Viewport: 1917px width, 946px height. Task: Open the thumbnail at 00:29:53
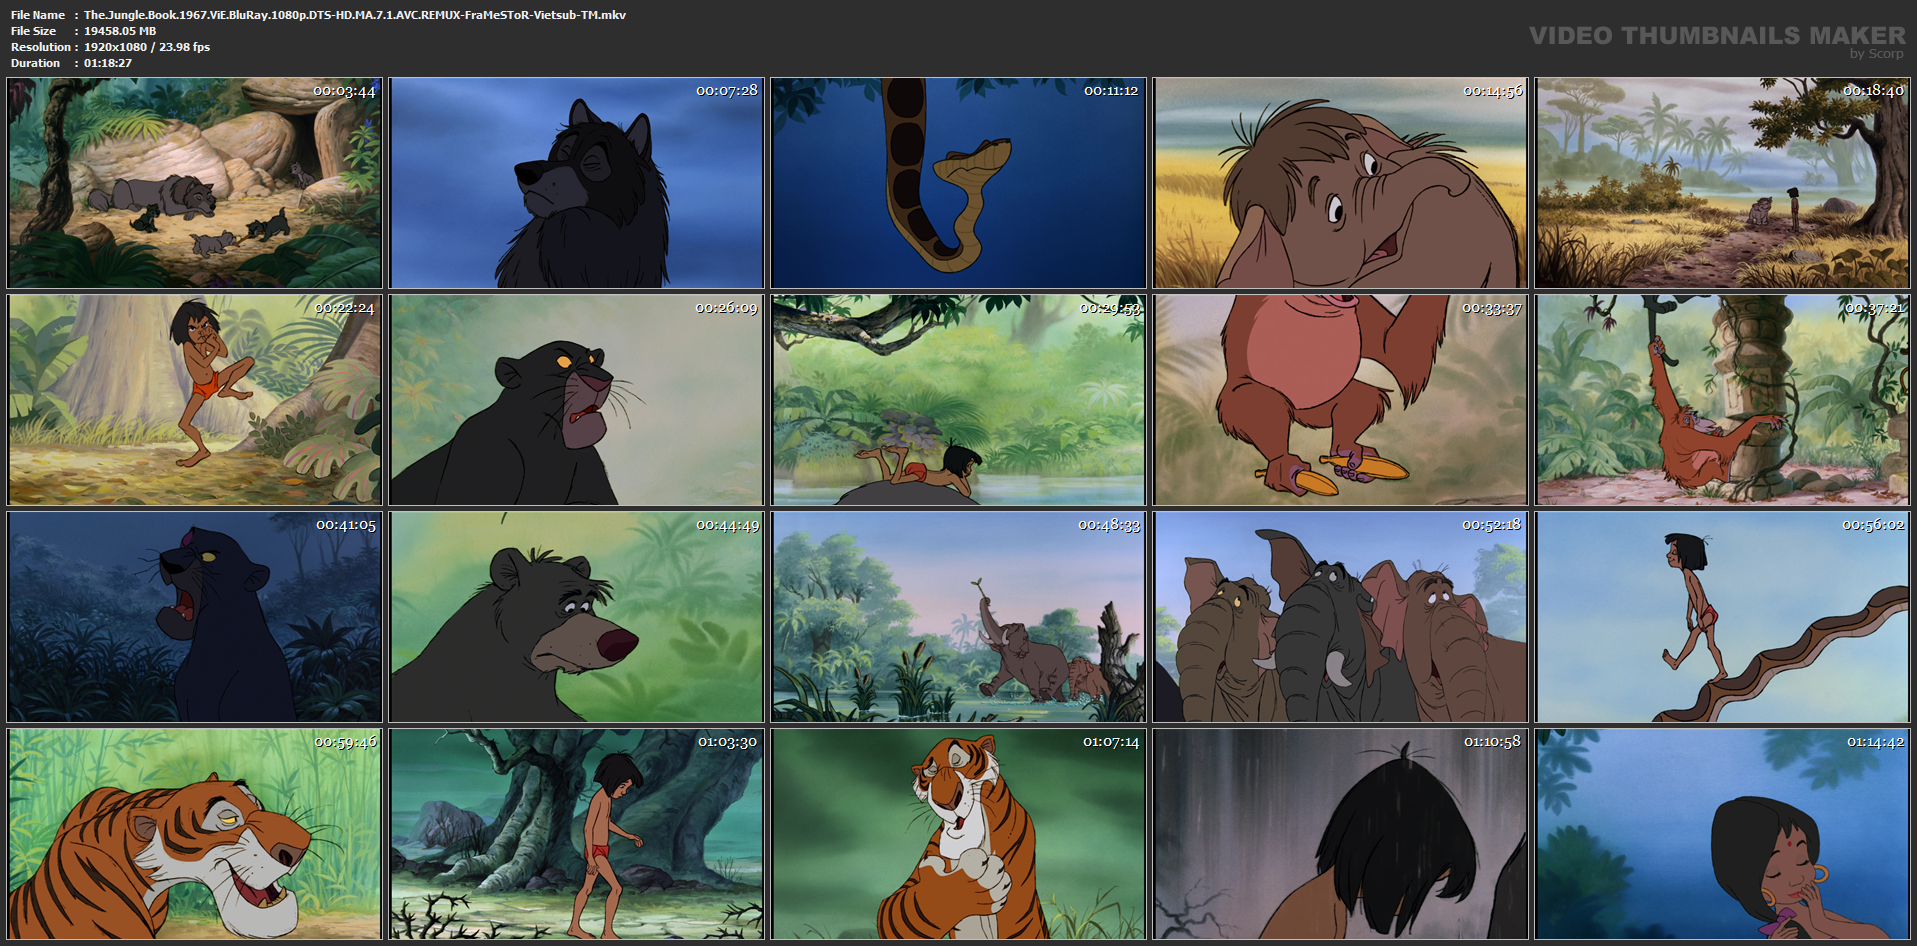click(x=958, y=400)
